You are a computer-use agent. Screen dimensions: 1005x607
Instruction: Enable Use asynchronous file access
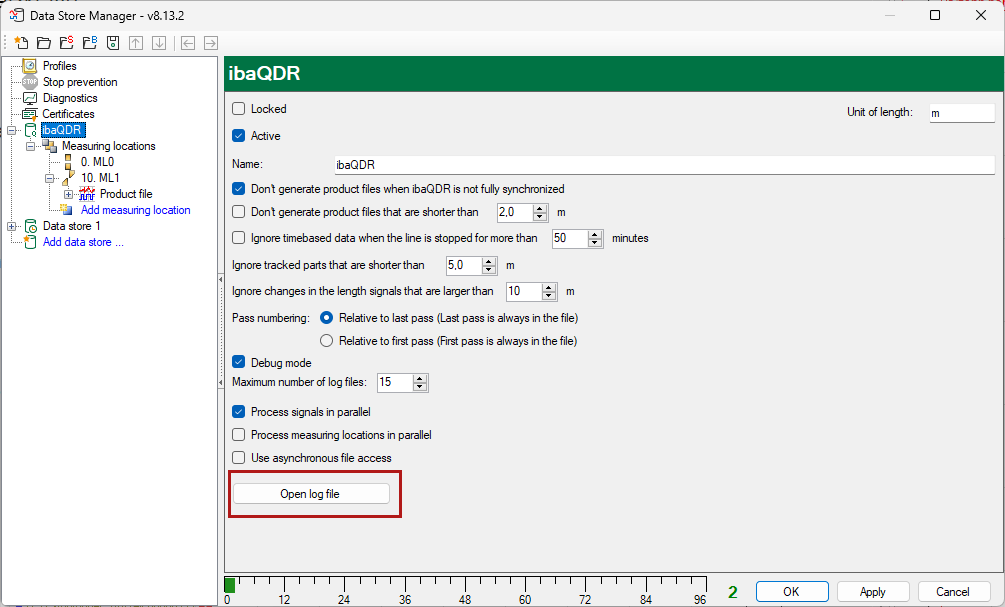[238, 458]
